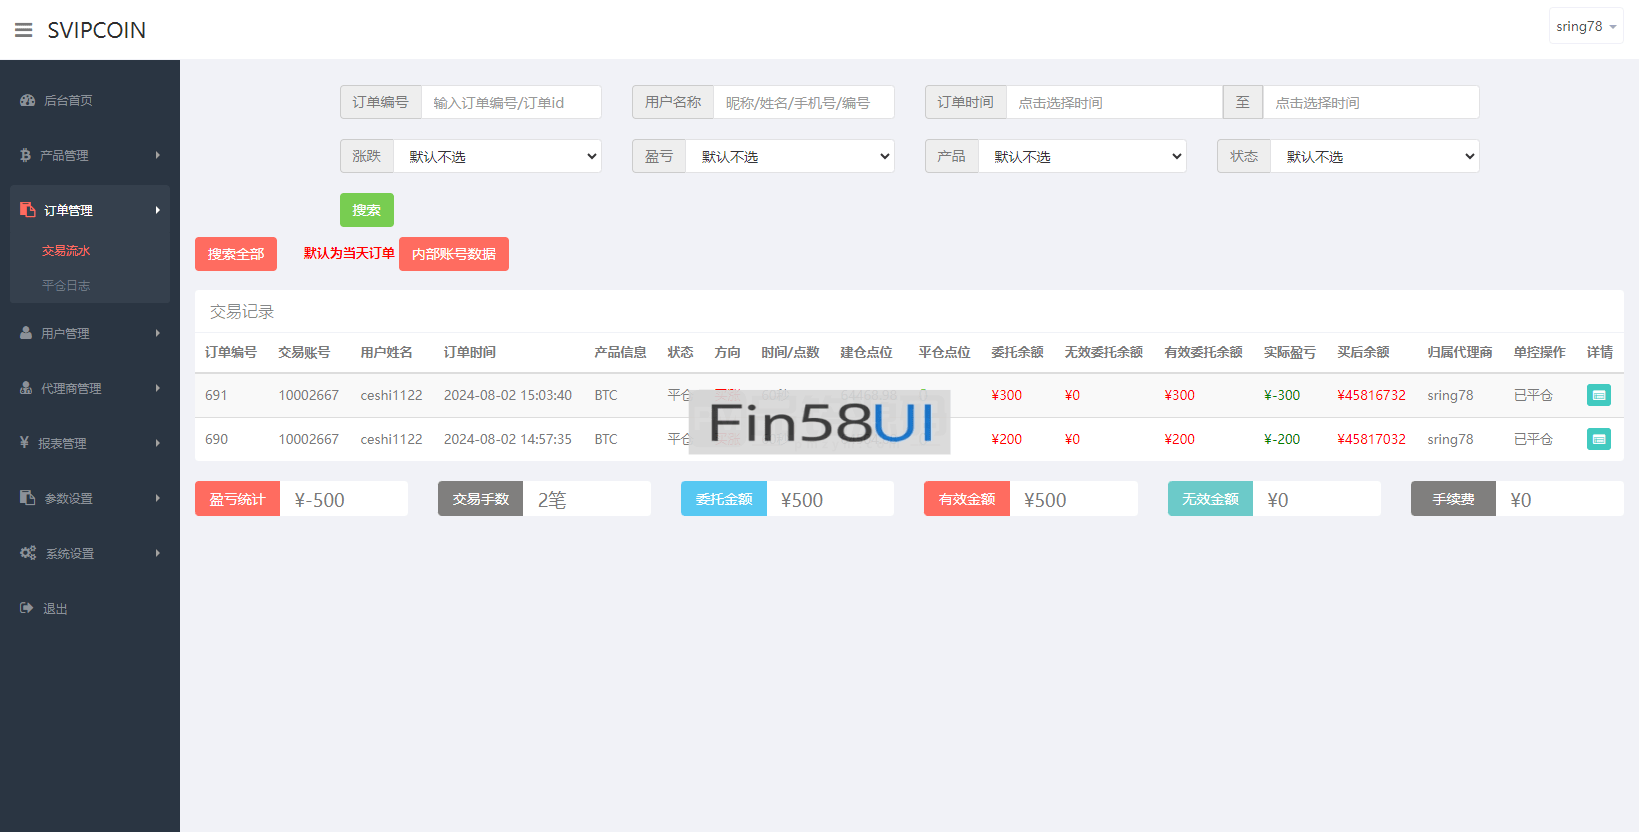Open the 产品 filter dropdown
Screen dimensions: 1639x832
pos(1082,156)
